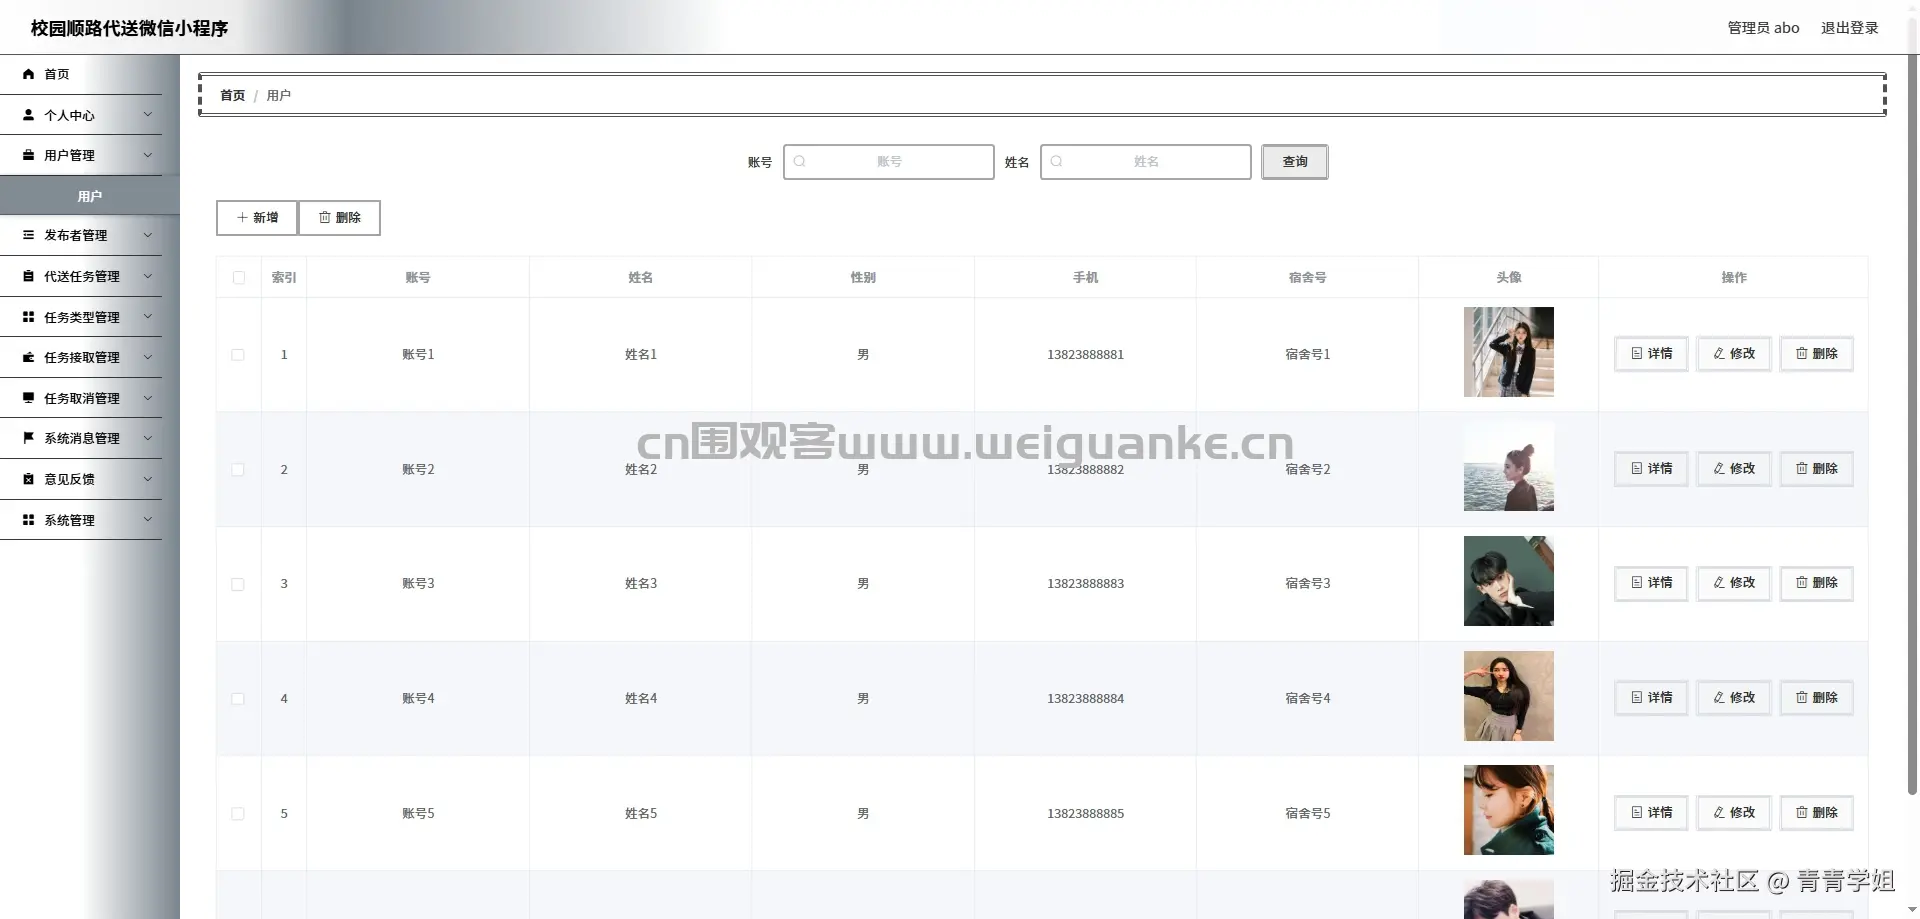Click 退出登录 in the header
The image size is (1920, 919).
(1849, 28)
